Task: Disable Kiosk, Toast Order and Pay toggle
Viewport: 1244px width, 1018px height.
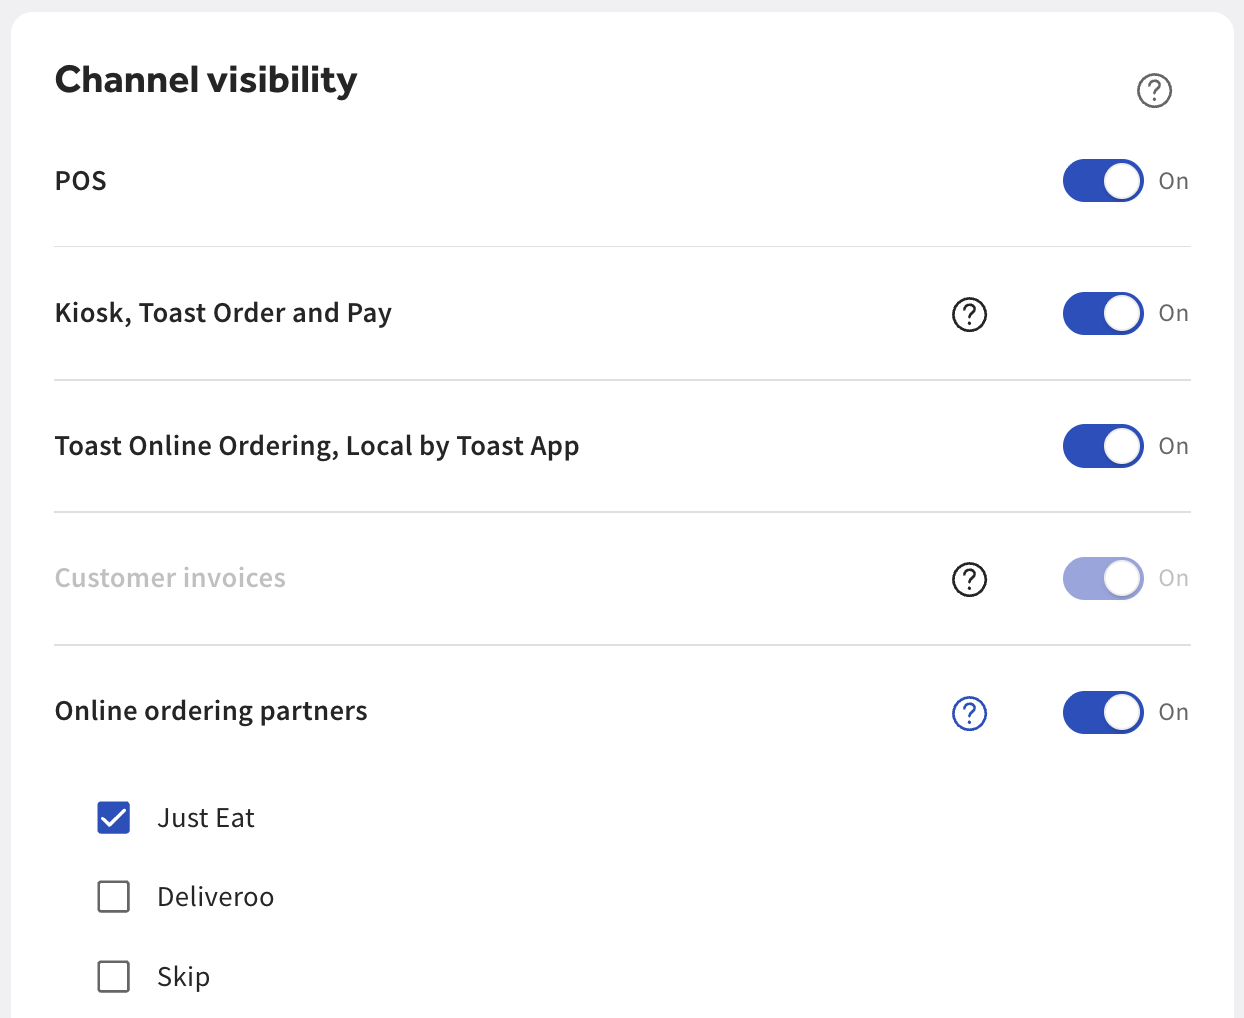Action: coord(1102,313)
